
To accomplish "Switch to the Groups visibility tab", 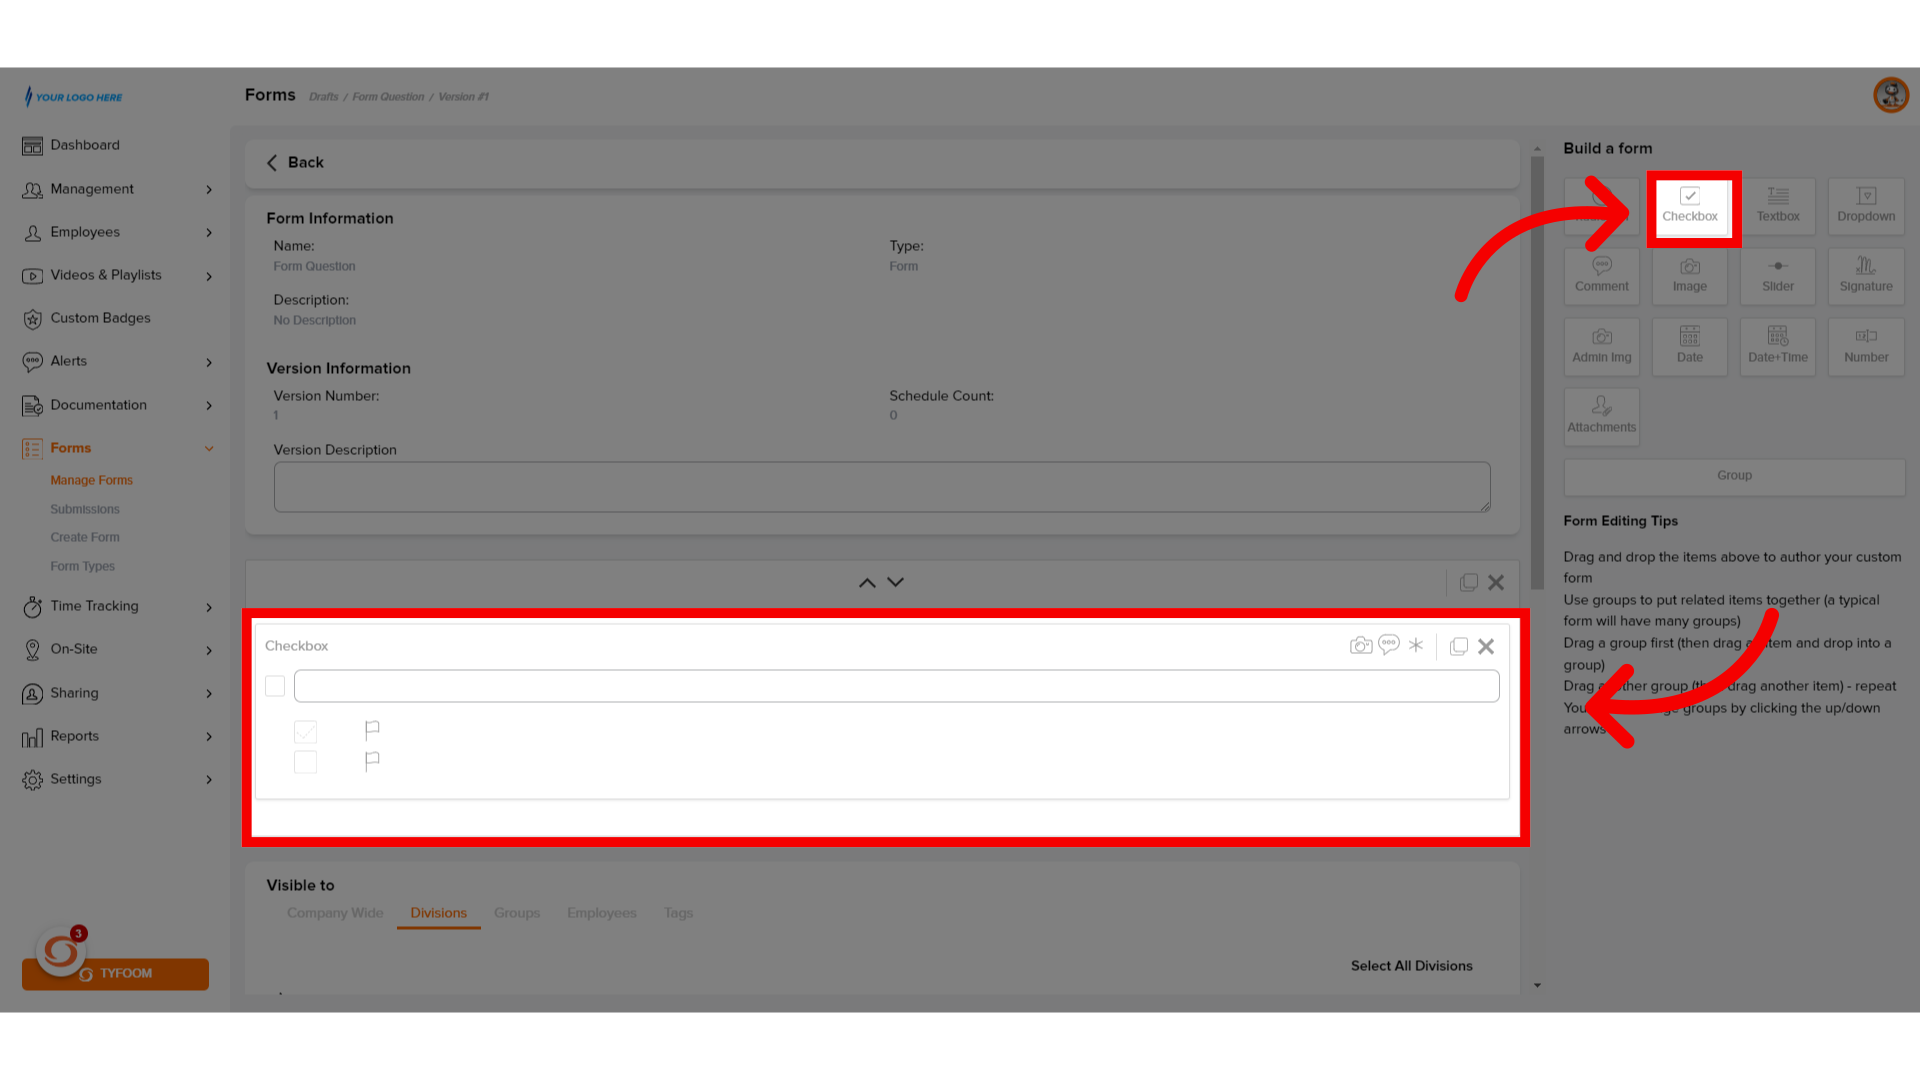I will pos(516,913).
